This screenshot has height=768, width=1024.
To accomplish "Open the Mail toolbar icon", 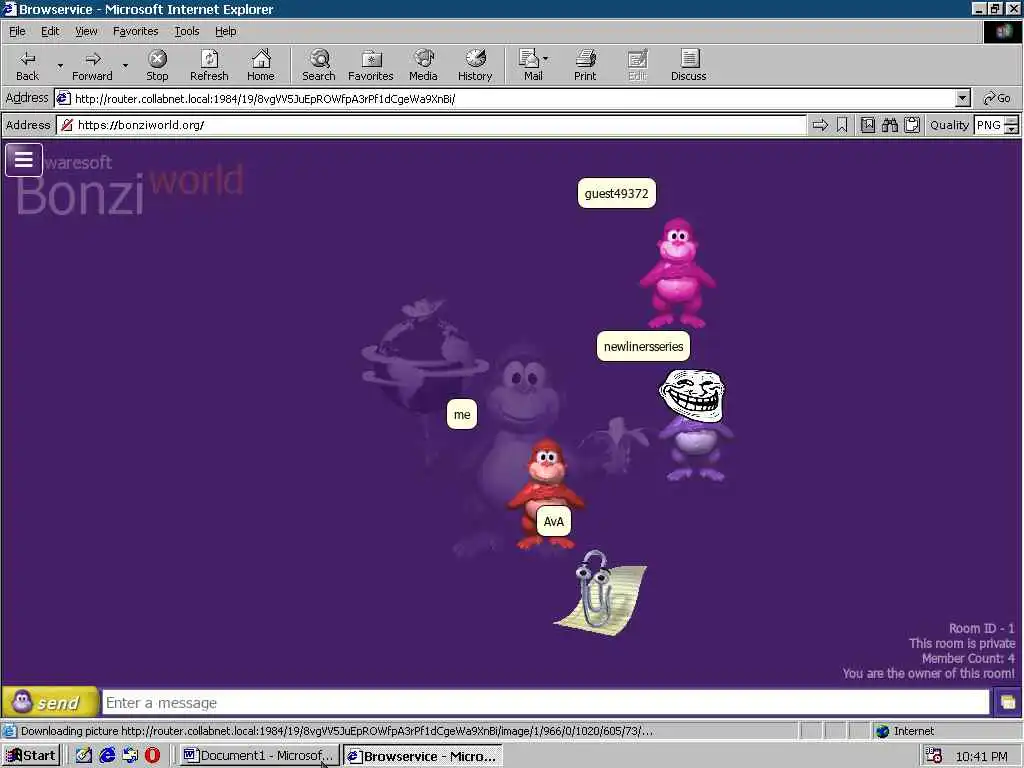I will [x=530, y=65].
